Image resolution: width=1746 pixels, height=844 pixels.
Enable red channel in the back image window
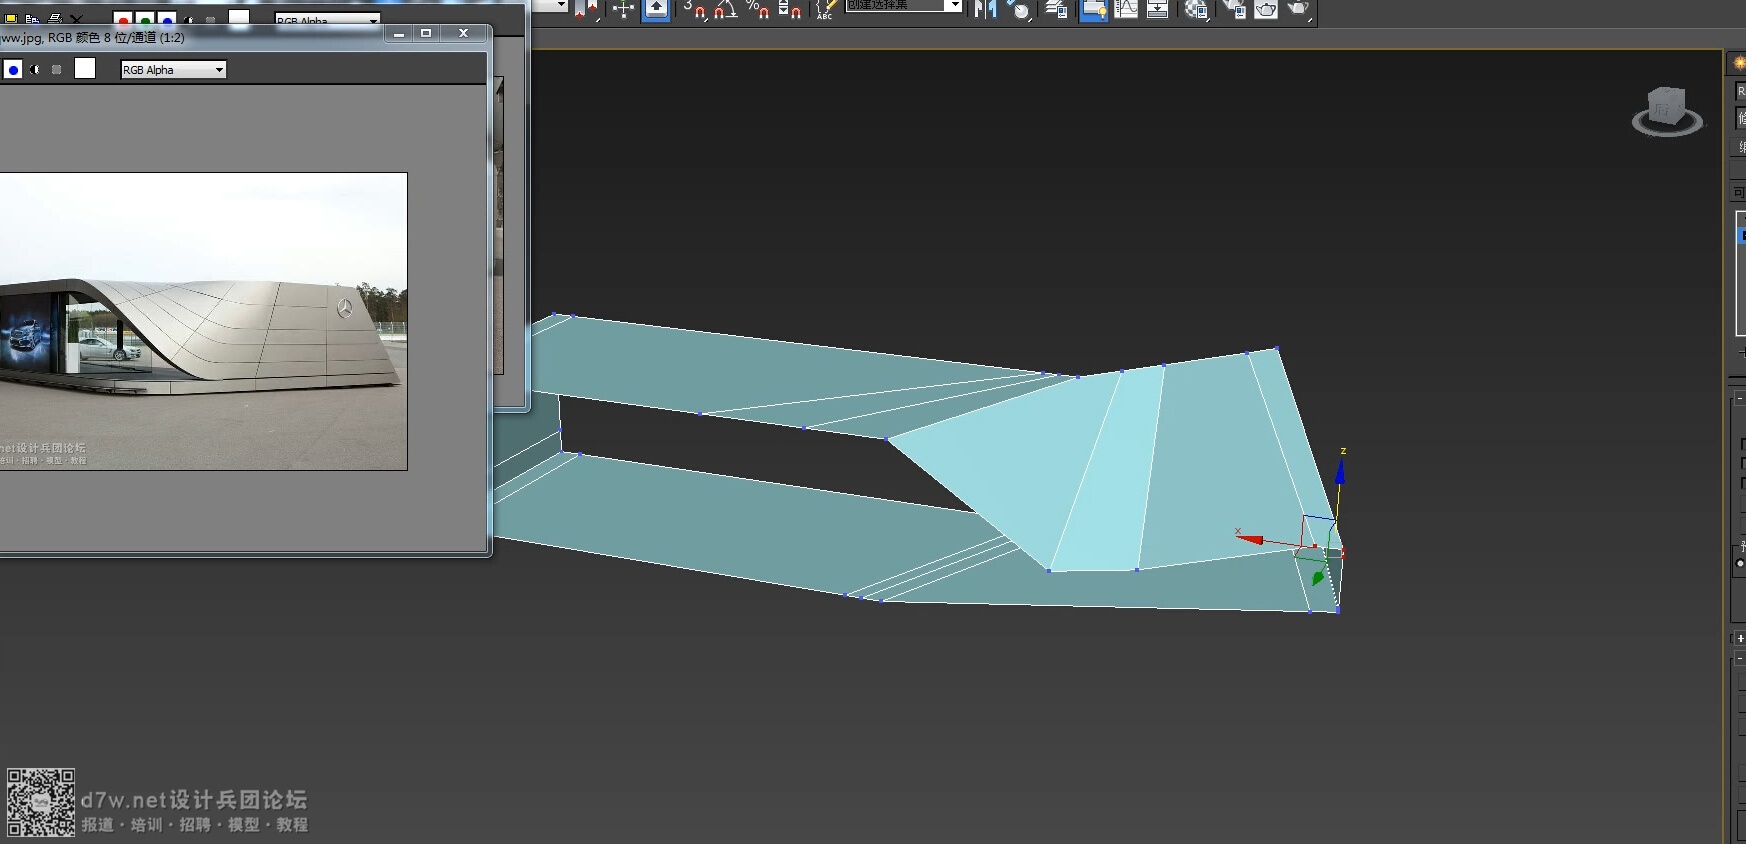coord(122,19)
